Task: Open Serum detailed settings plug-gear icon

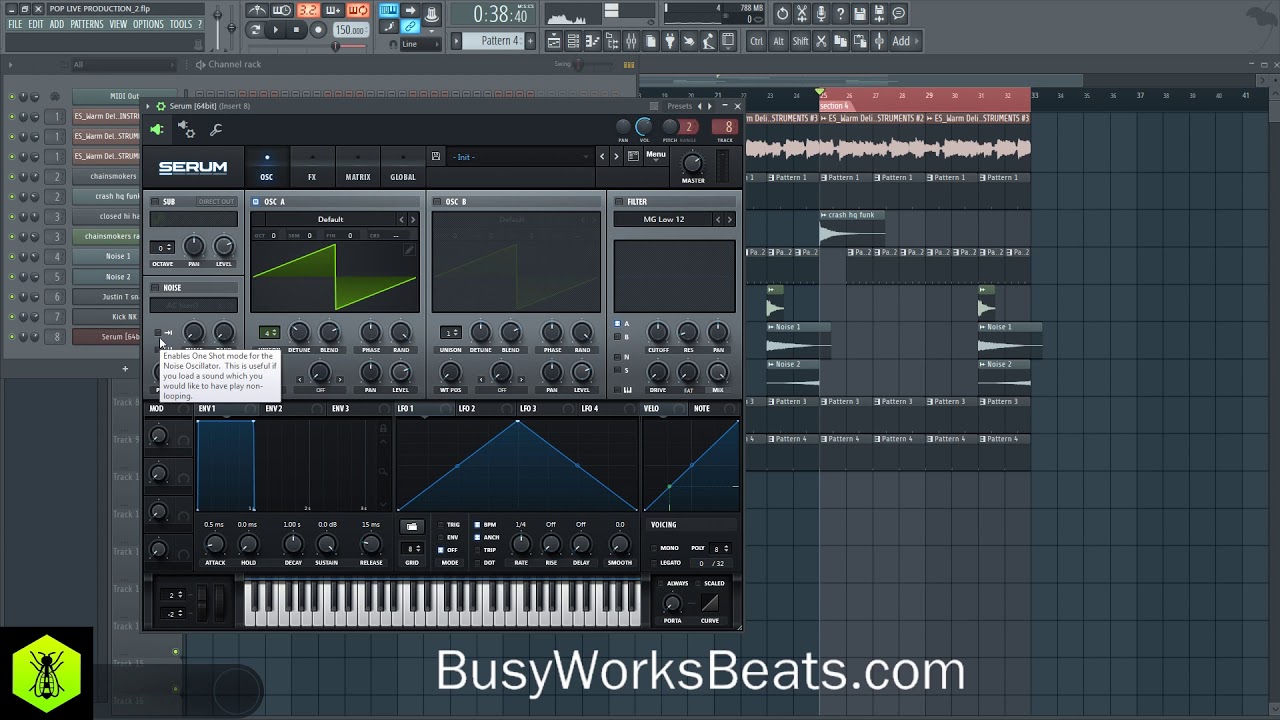Action: (x=186, y=129)
